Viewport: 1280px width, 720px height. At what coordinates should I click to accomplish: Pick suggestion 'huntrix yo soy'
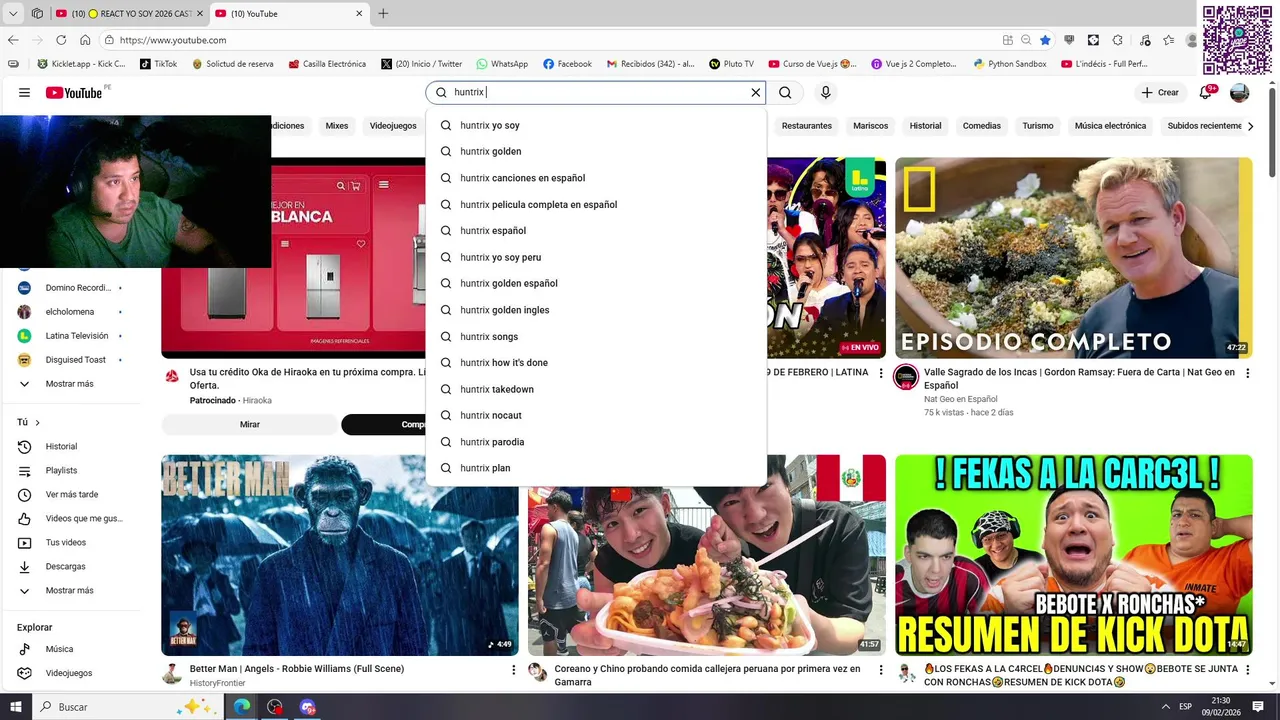tap(596, 125)
